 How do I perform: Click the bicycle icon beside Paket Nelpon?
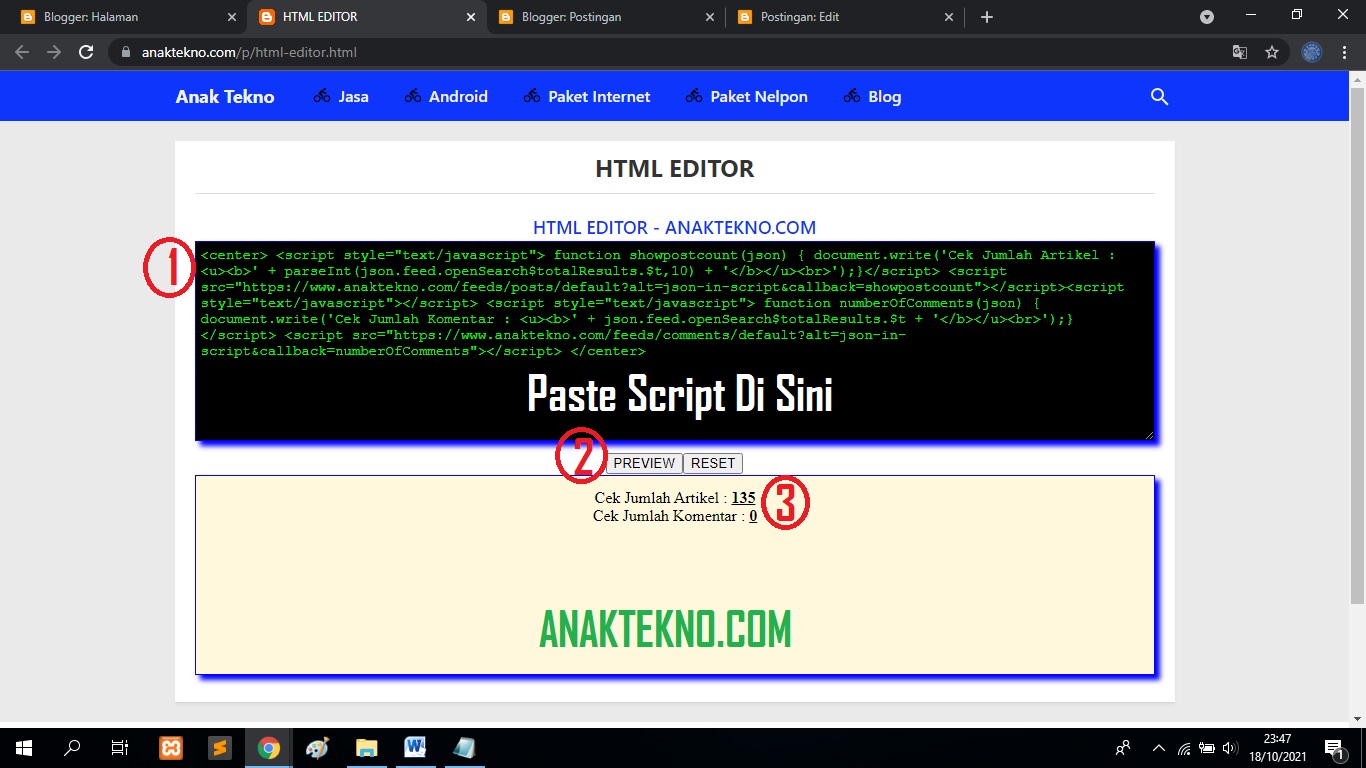[x=694, y=97]
